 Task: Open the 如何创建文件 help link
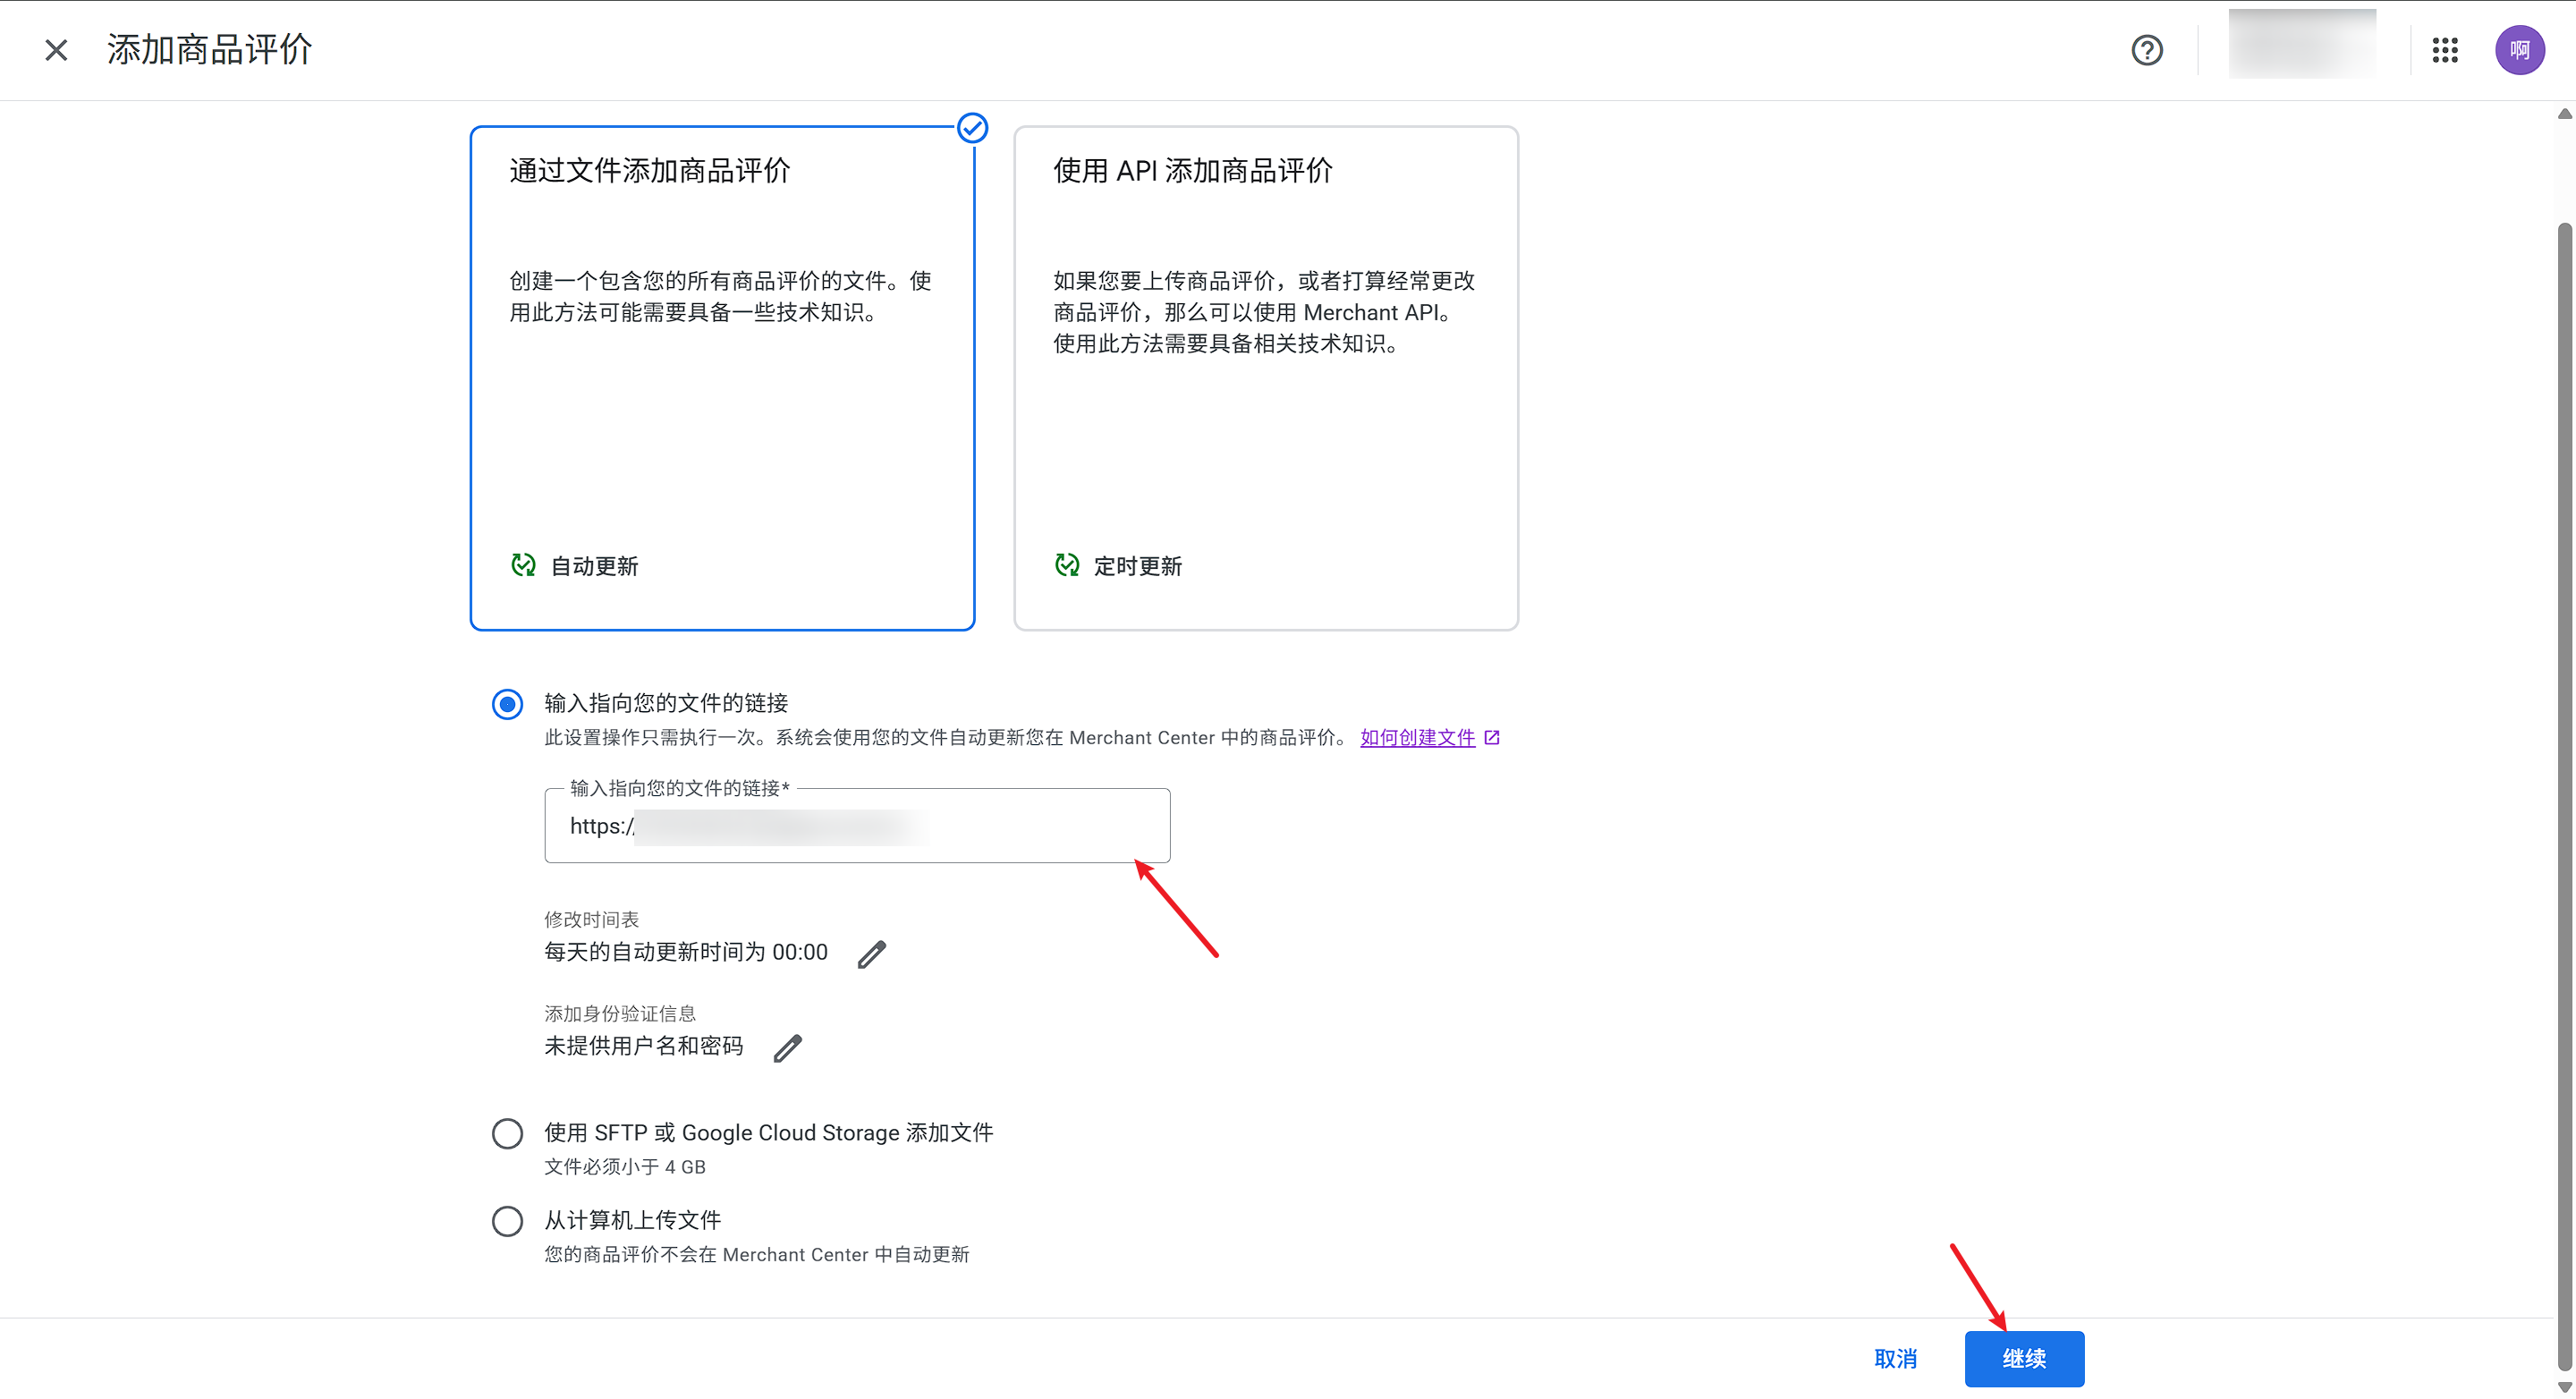coord(1416,738)
